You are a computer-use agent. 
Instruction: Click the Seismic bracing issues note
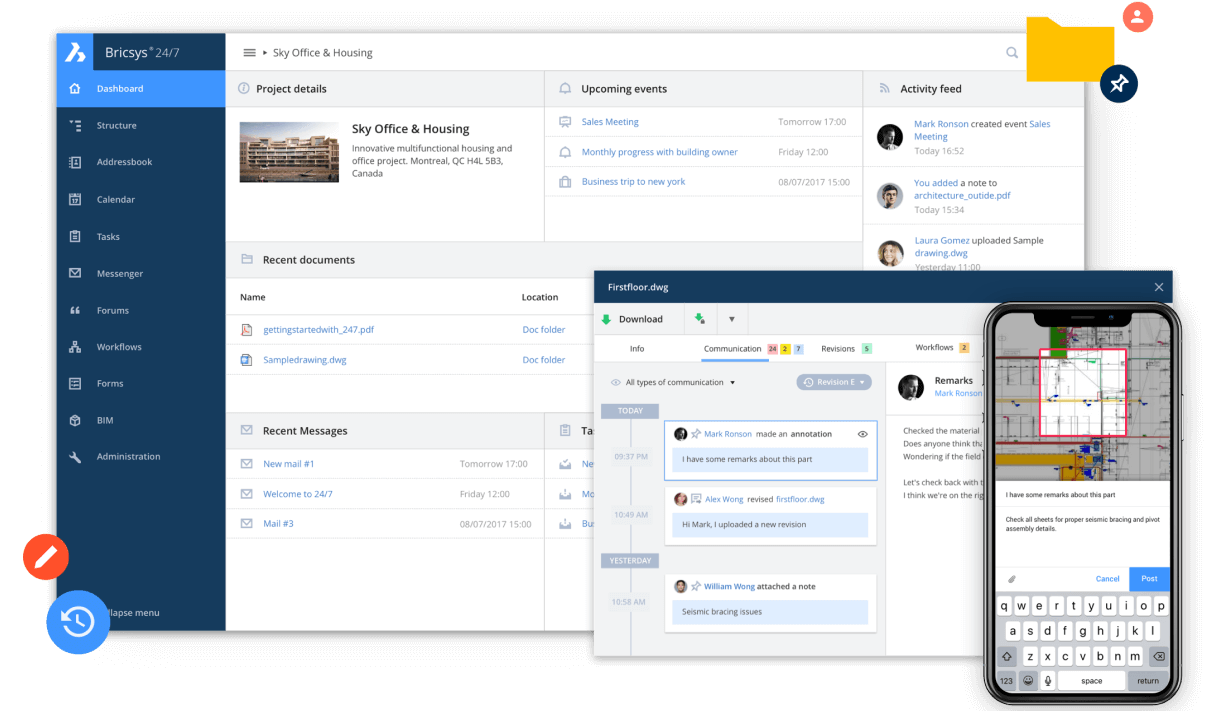click(x=770, y=612)
